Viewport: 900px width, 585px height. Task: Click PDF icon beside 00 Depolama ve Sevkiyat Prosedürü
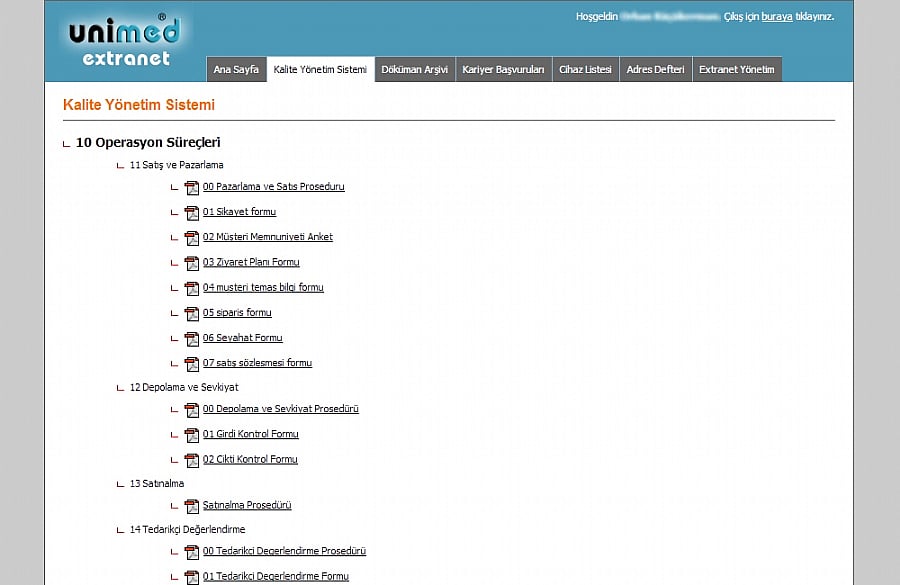click(x=192, y=410)
